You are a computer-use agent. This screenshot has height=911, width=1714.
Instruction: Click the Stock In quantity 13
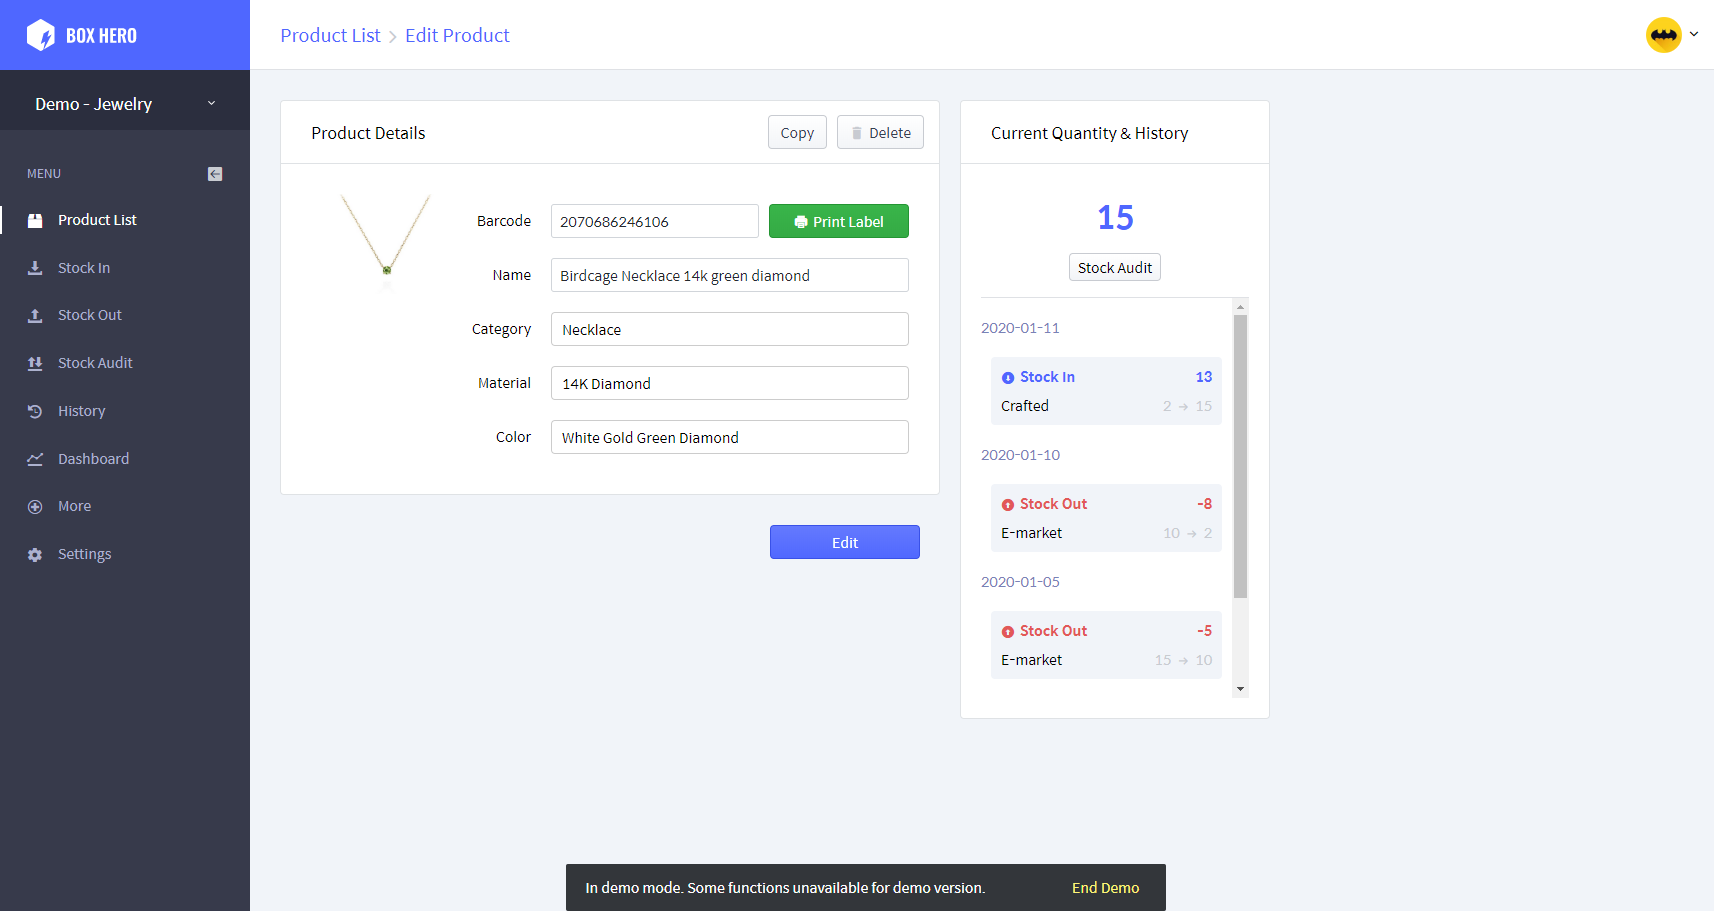tap(1204, 377)
